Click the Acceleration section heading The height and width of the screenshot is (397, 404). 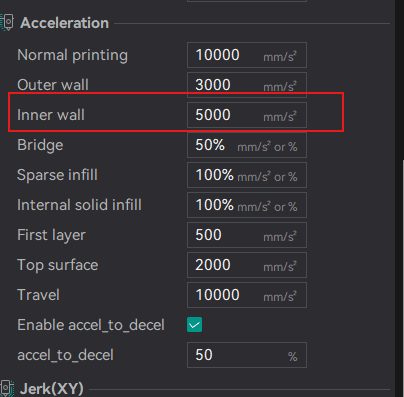coord(64,23)
